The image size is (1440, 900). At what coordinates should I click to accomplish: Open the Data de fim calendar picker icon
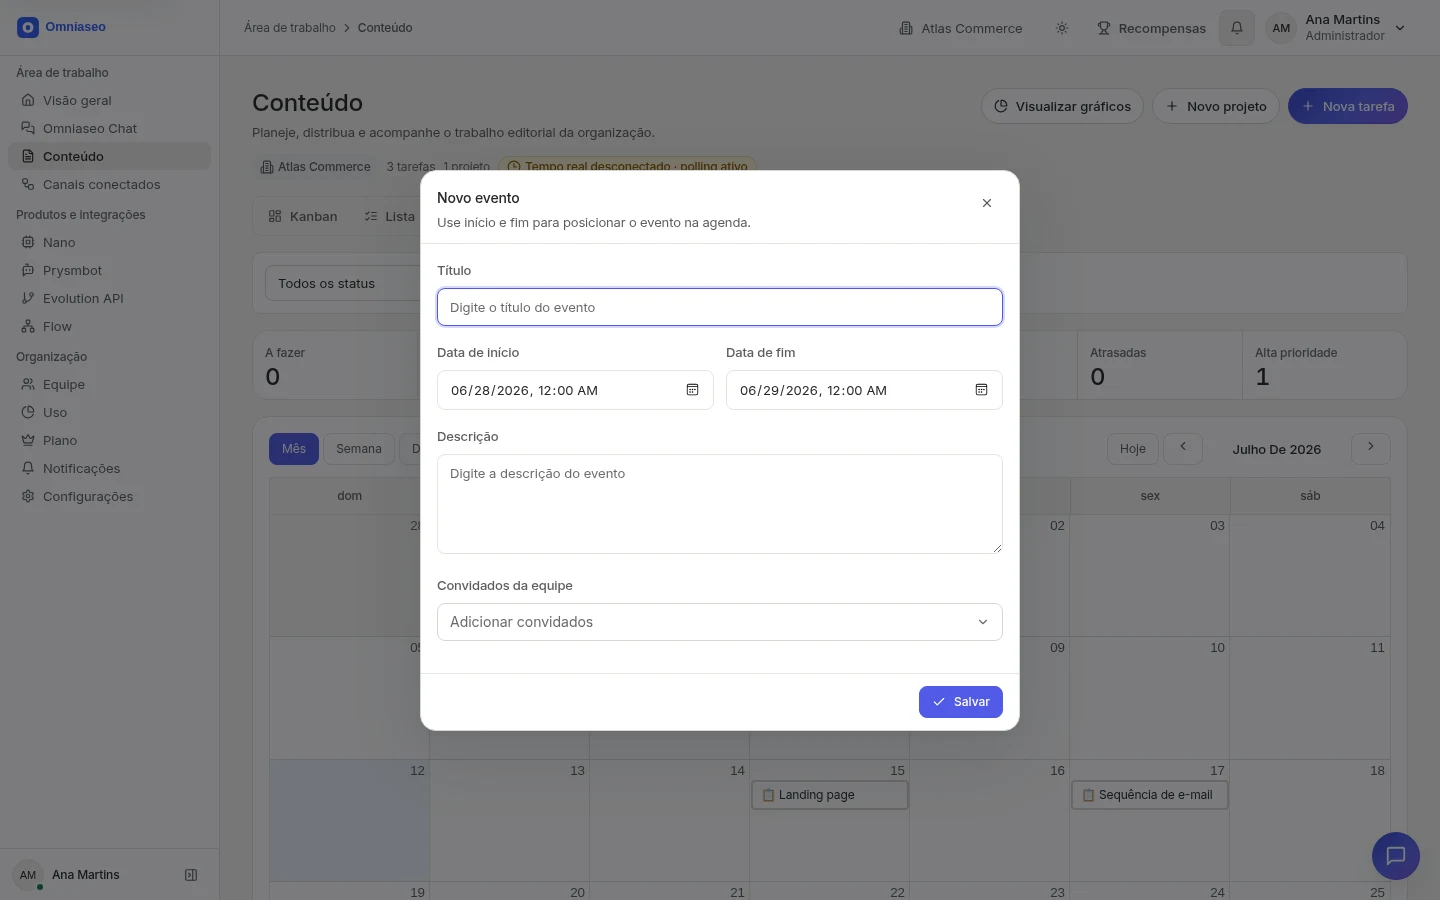click(981, 390)
